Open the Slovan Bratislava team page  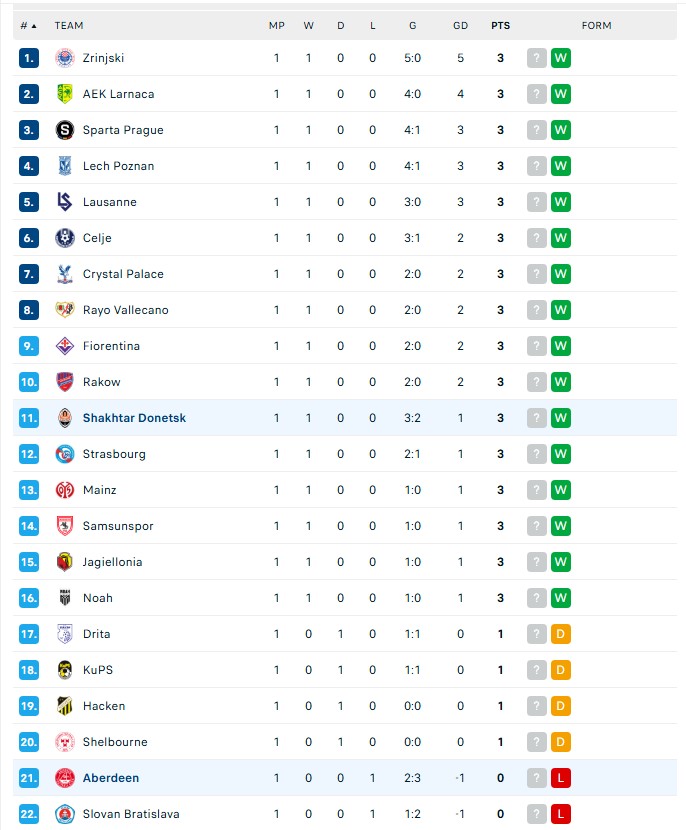point(131,814)
